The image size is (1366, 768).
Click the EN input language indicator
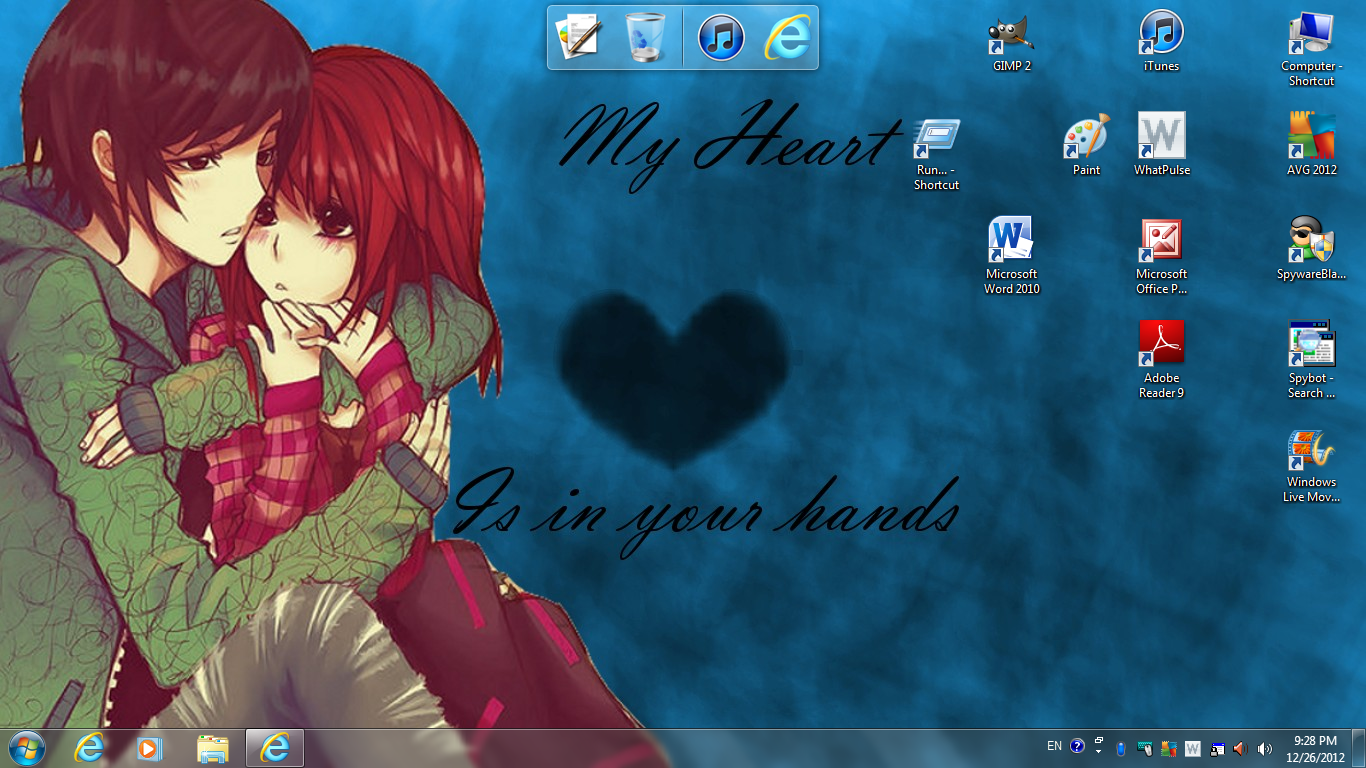[x=1054, y=746]
